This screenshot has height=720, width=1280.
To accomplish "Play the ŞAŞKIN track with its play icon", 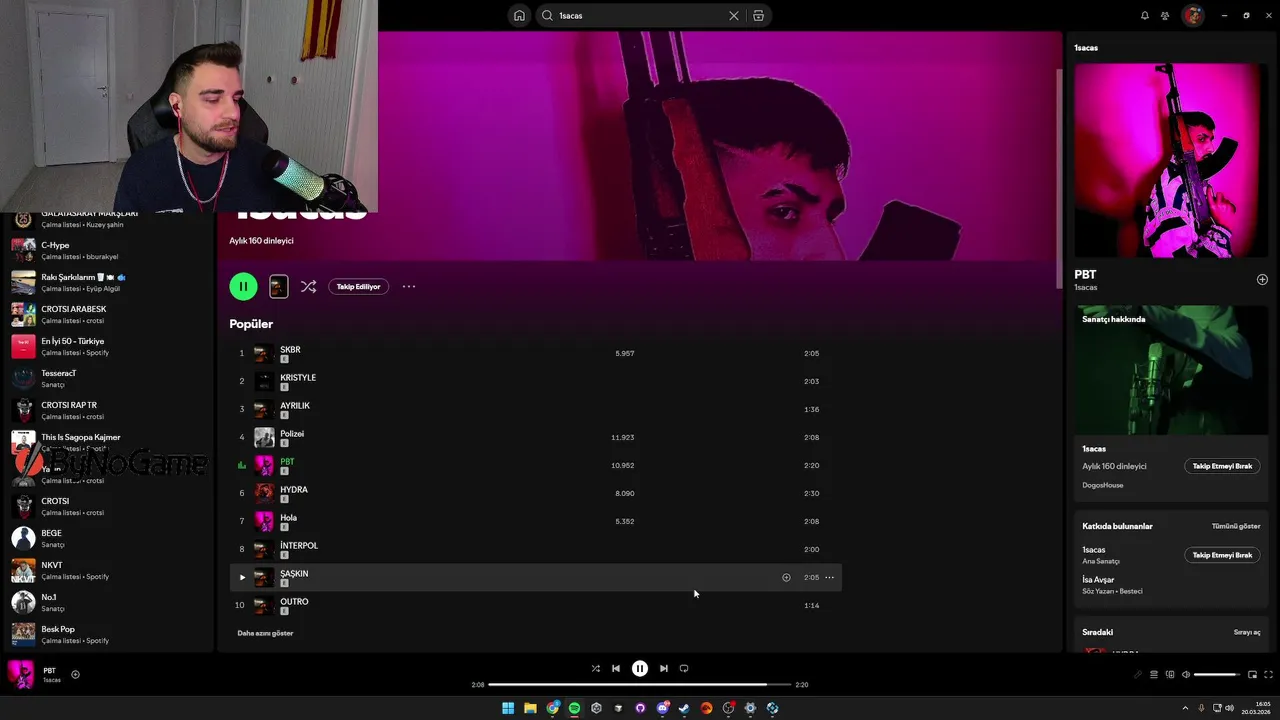I will [241, 577].
